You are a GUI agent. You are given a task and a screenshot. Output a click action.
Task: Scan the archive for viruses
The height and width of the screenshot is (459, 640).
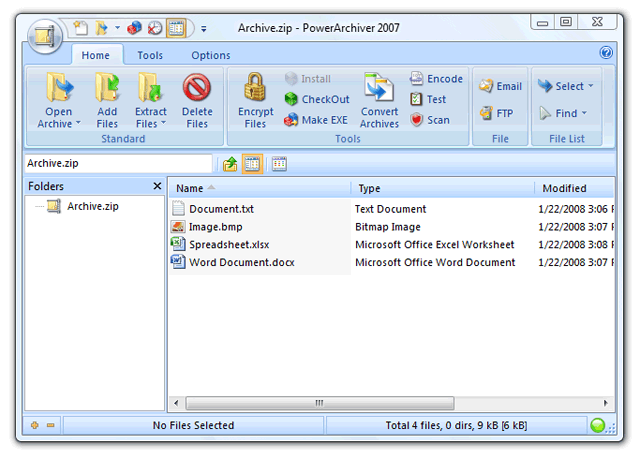tap(429, 120)
